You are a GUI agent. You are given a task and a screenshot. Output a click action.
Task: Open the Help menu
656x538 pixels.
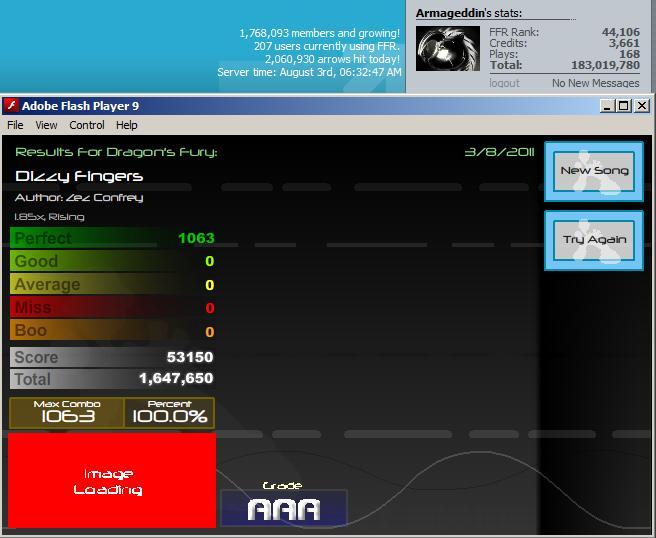(x=126, y=125)
